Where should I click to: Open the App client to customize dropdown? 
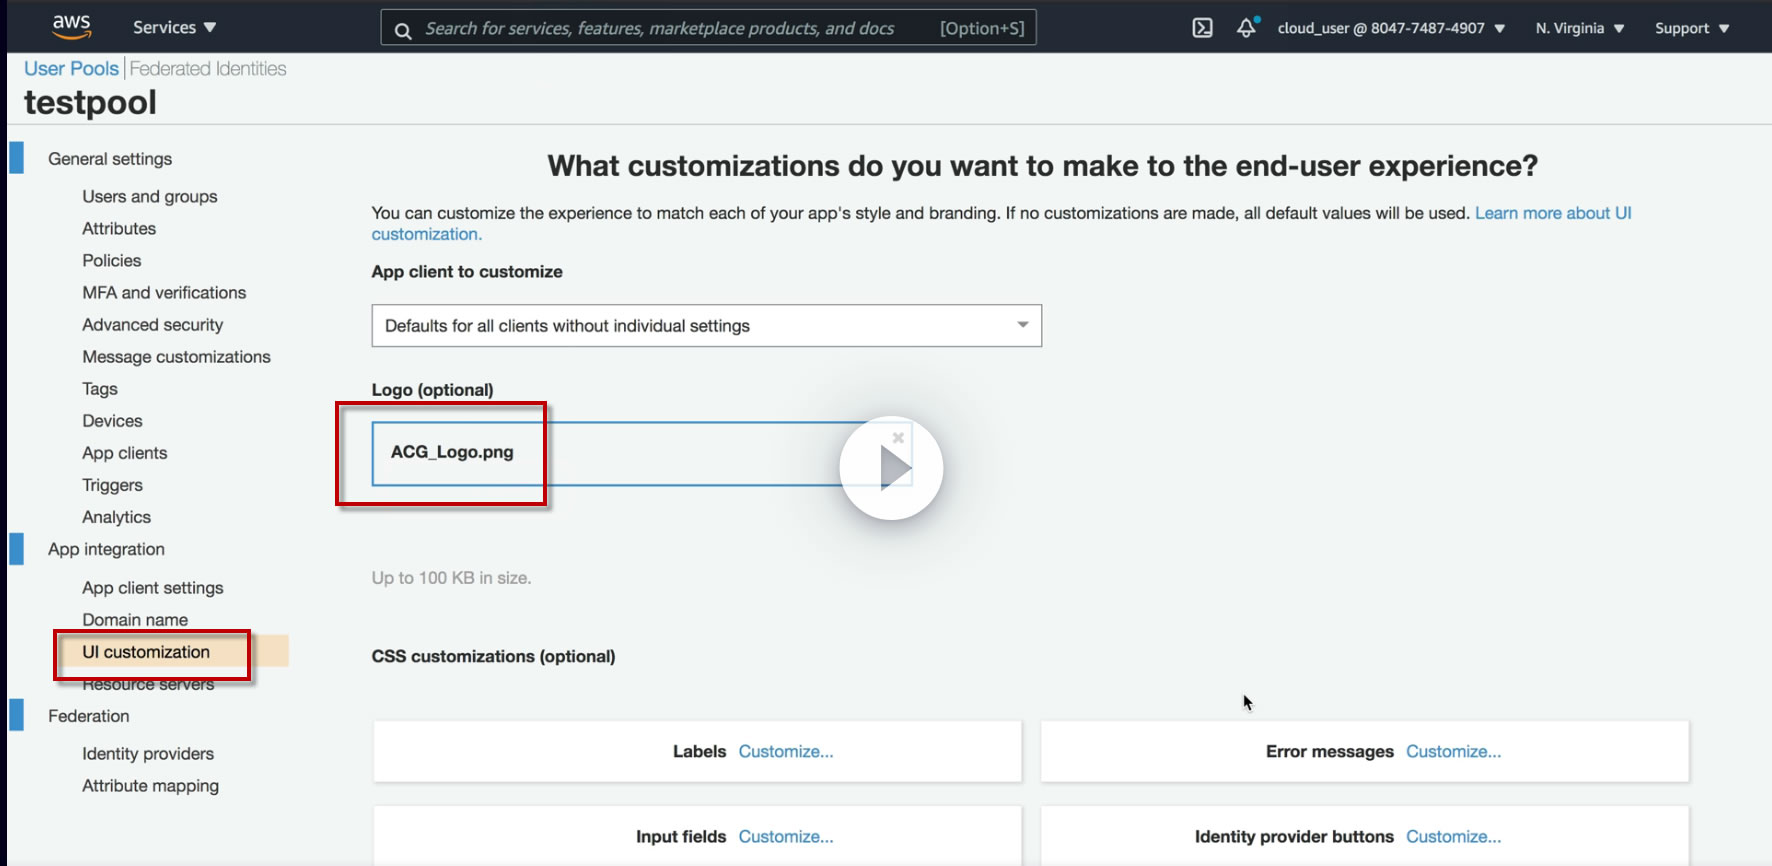click(x=706, y=326)
